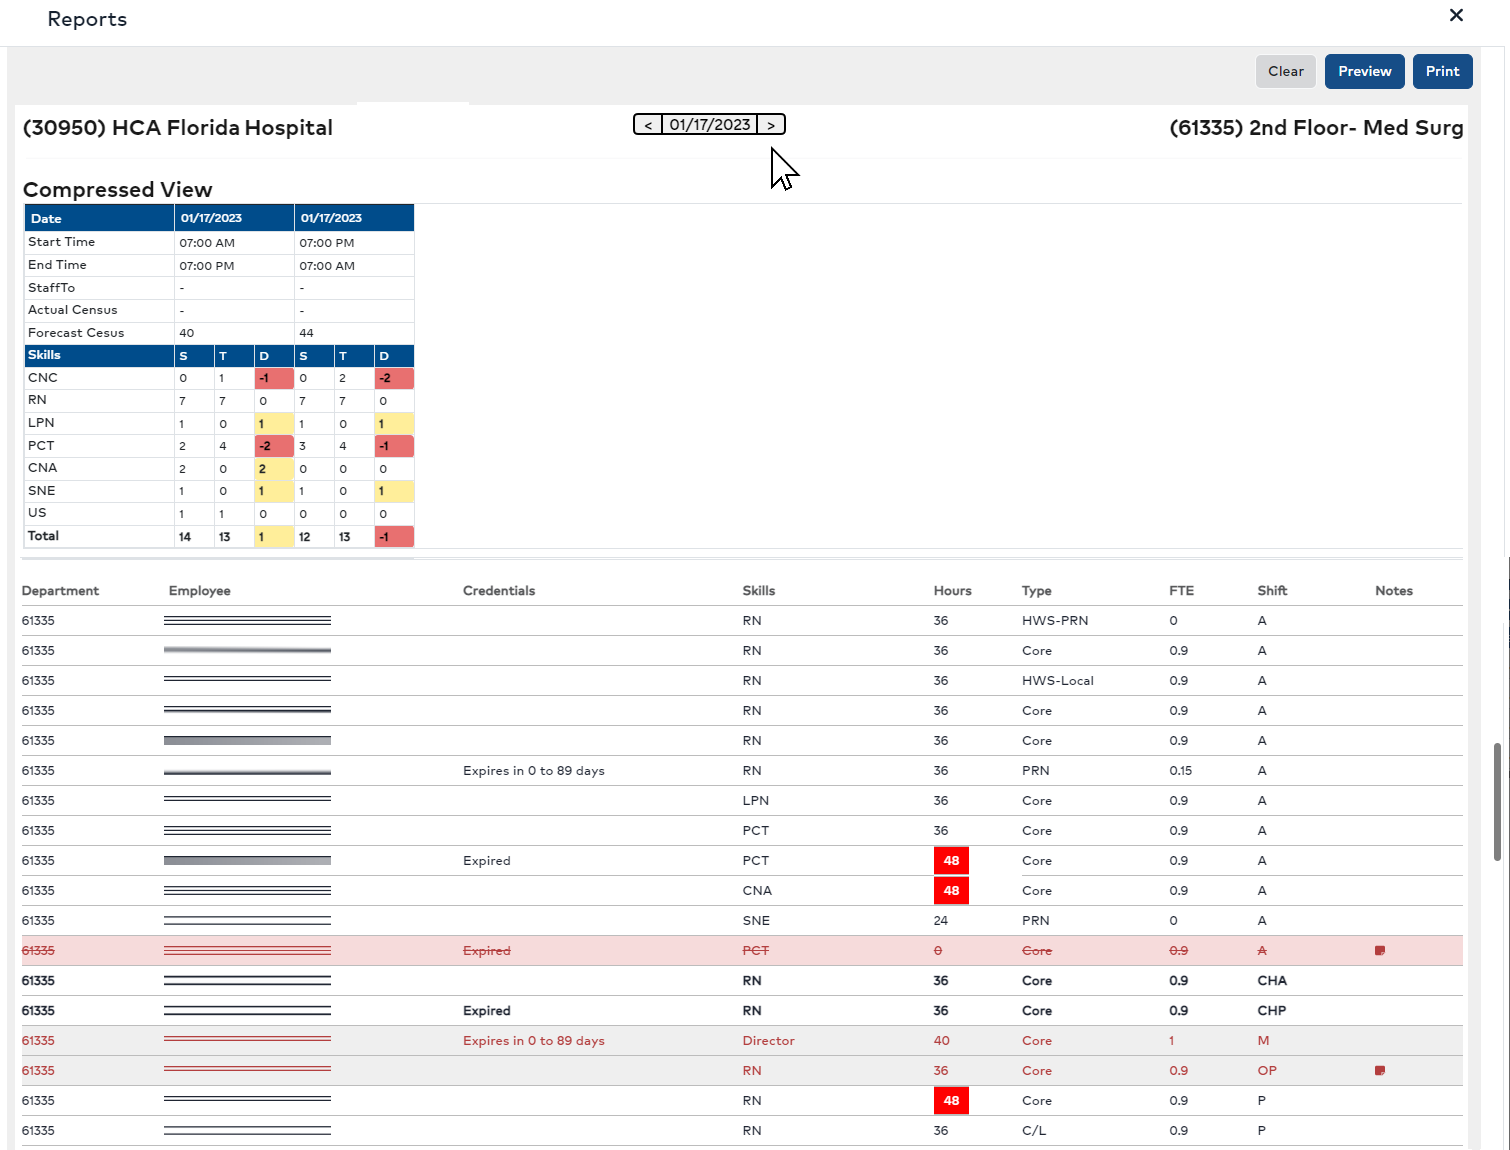Close the Reports view
Screen dimensions: 1510x1150
(x=1456, y=16)
